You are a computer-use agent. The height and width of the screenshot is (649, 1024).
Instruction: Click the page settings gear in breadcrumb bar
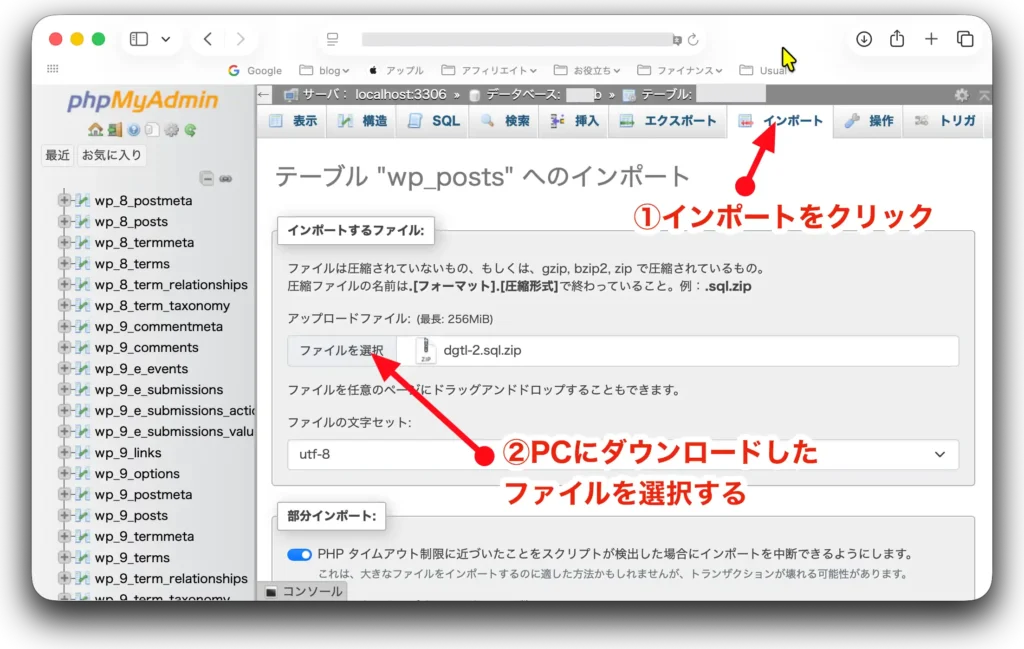[961, 95]
